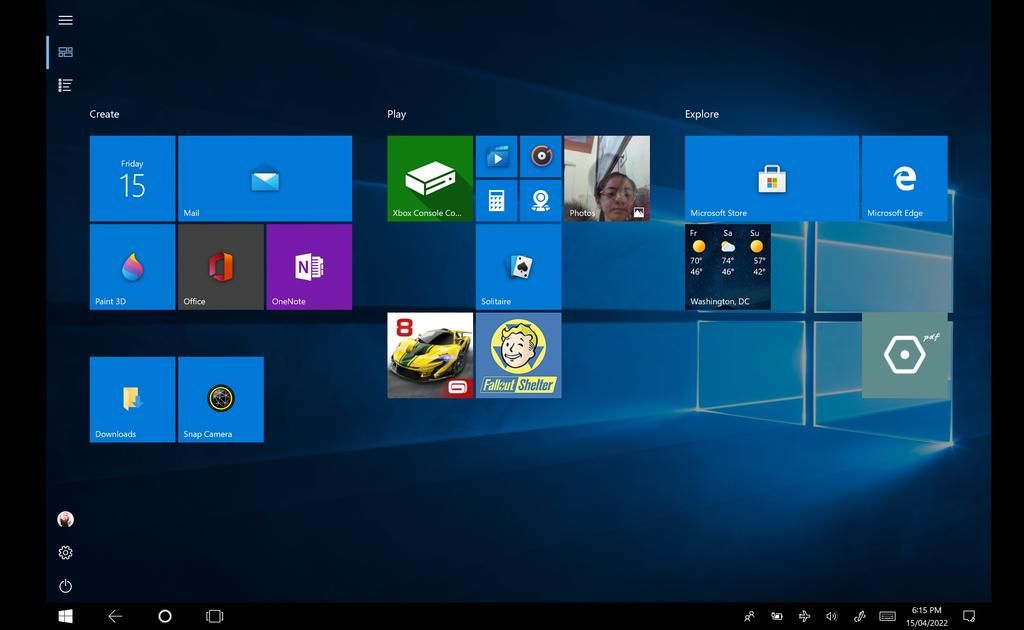Select the Create group header

point(104,114)
